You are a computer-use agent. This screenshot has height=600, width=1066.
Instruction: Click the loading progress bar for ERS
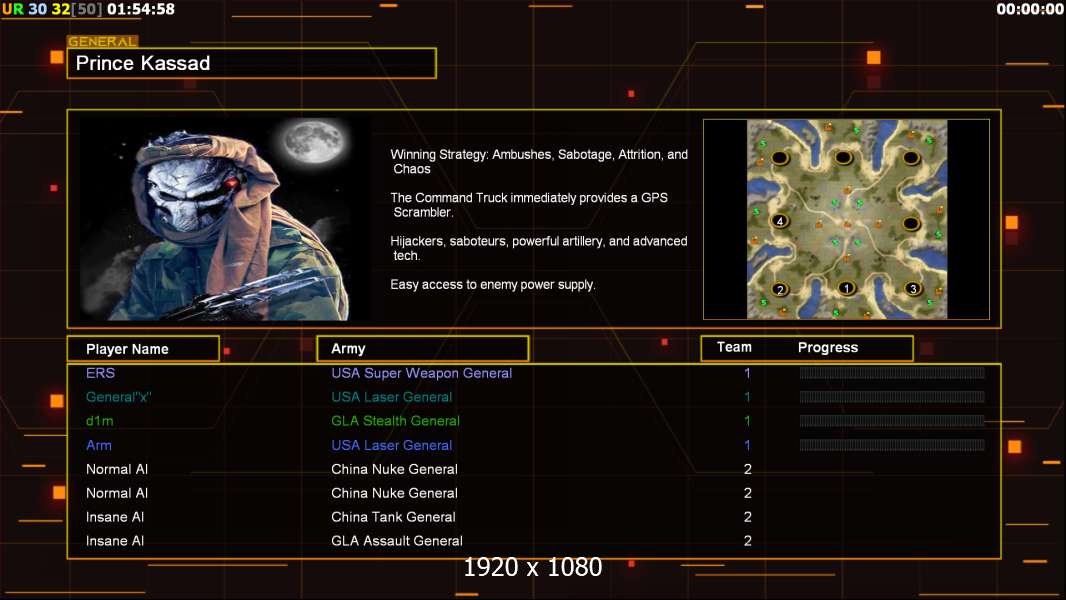pyautogui.click(x=892, y=372)
